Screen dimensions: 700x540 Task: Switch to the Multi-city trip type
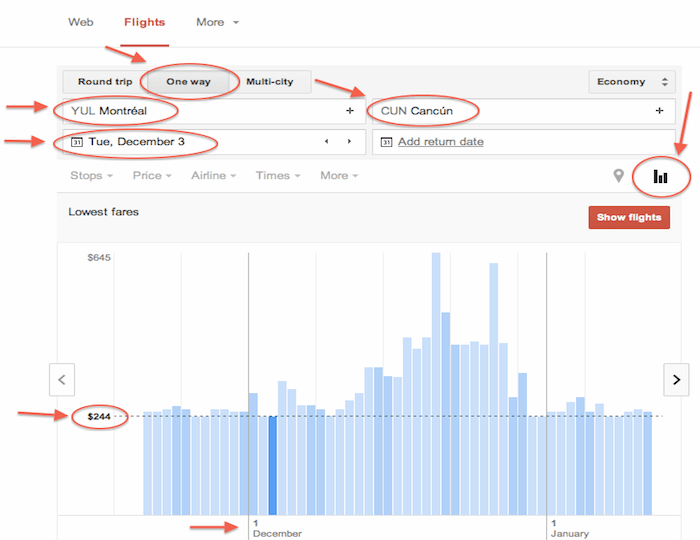pos(270,82)
